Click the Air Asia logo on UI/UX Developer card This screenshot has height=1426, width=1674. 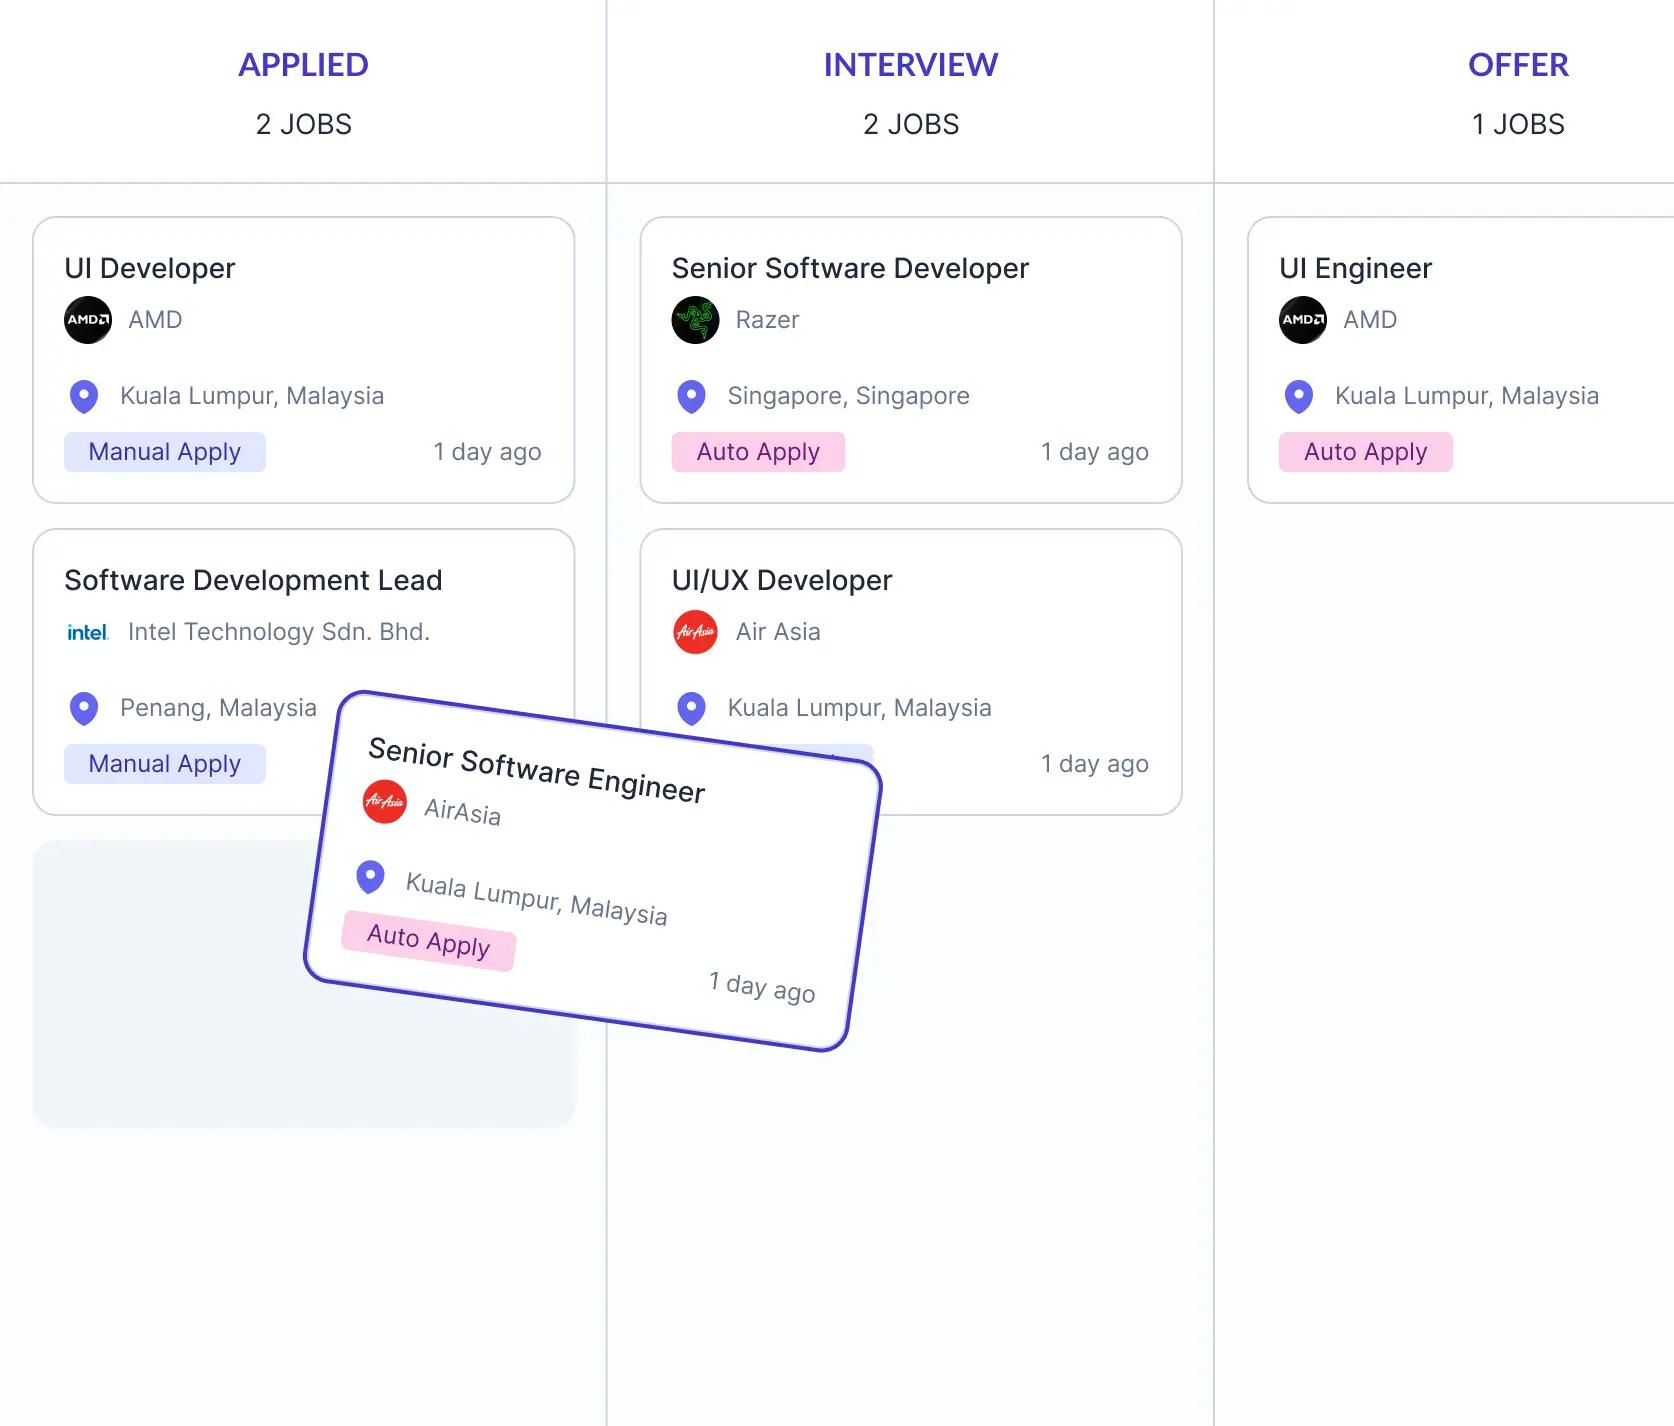pyautogui.click(x=695, y=632)
